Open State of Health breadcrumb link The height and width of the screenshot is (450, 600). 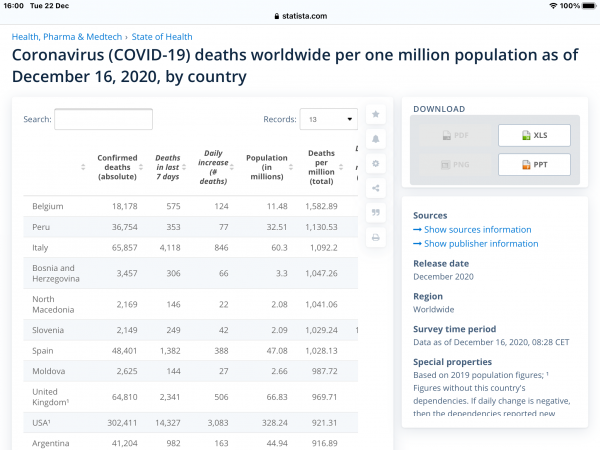pyautogui.click(x=162, y=37)
